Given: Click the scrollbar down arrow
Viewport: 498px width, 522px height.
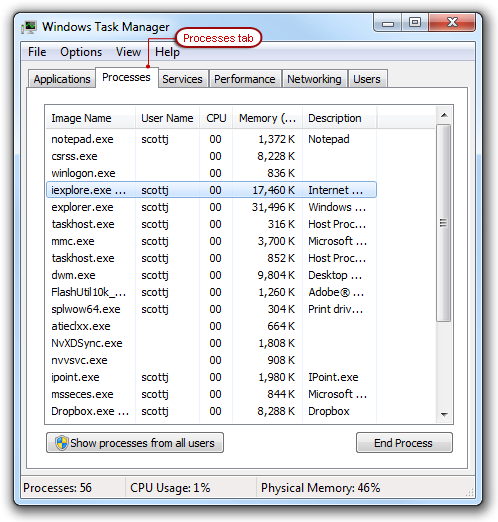Looking at the screenshot, I should point(444,415).
